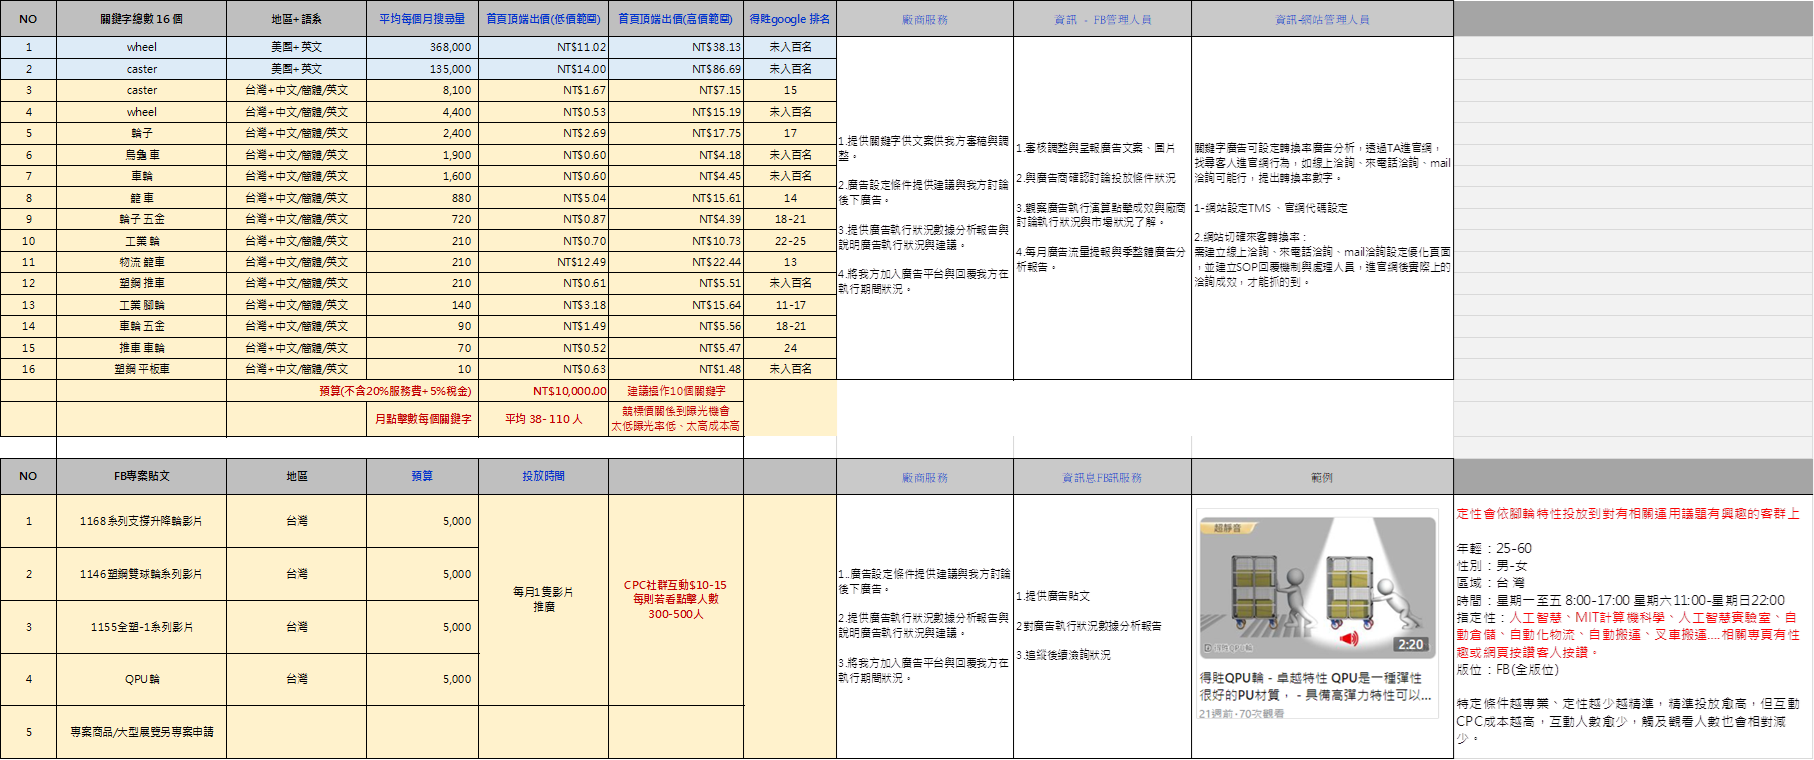The width and height of the screenshot is (1814, 760).
Task: Select the 平均每個月搜尋量 column header
Action: click(x=422, y=19)
